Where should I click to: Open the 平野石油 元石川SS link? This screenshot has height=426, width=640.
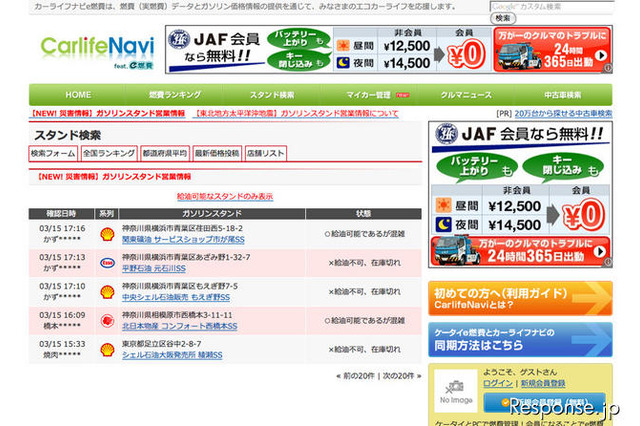154,269
